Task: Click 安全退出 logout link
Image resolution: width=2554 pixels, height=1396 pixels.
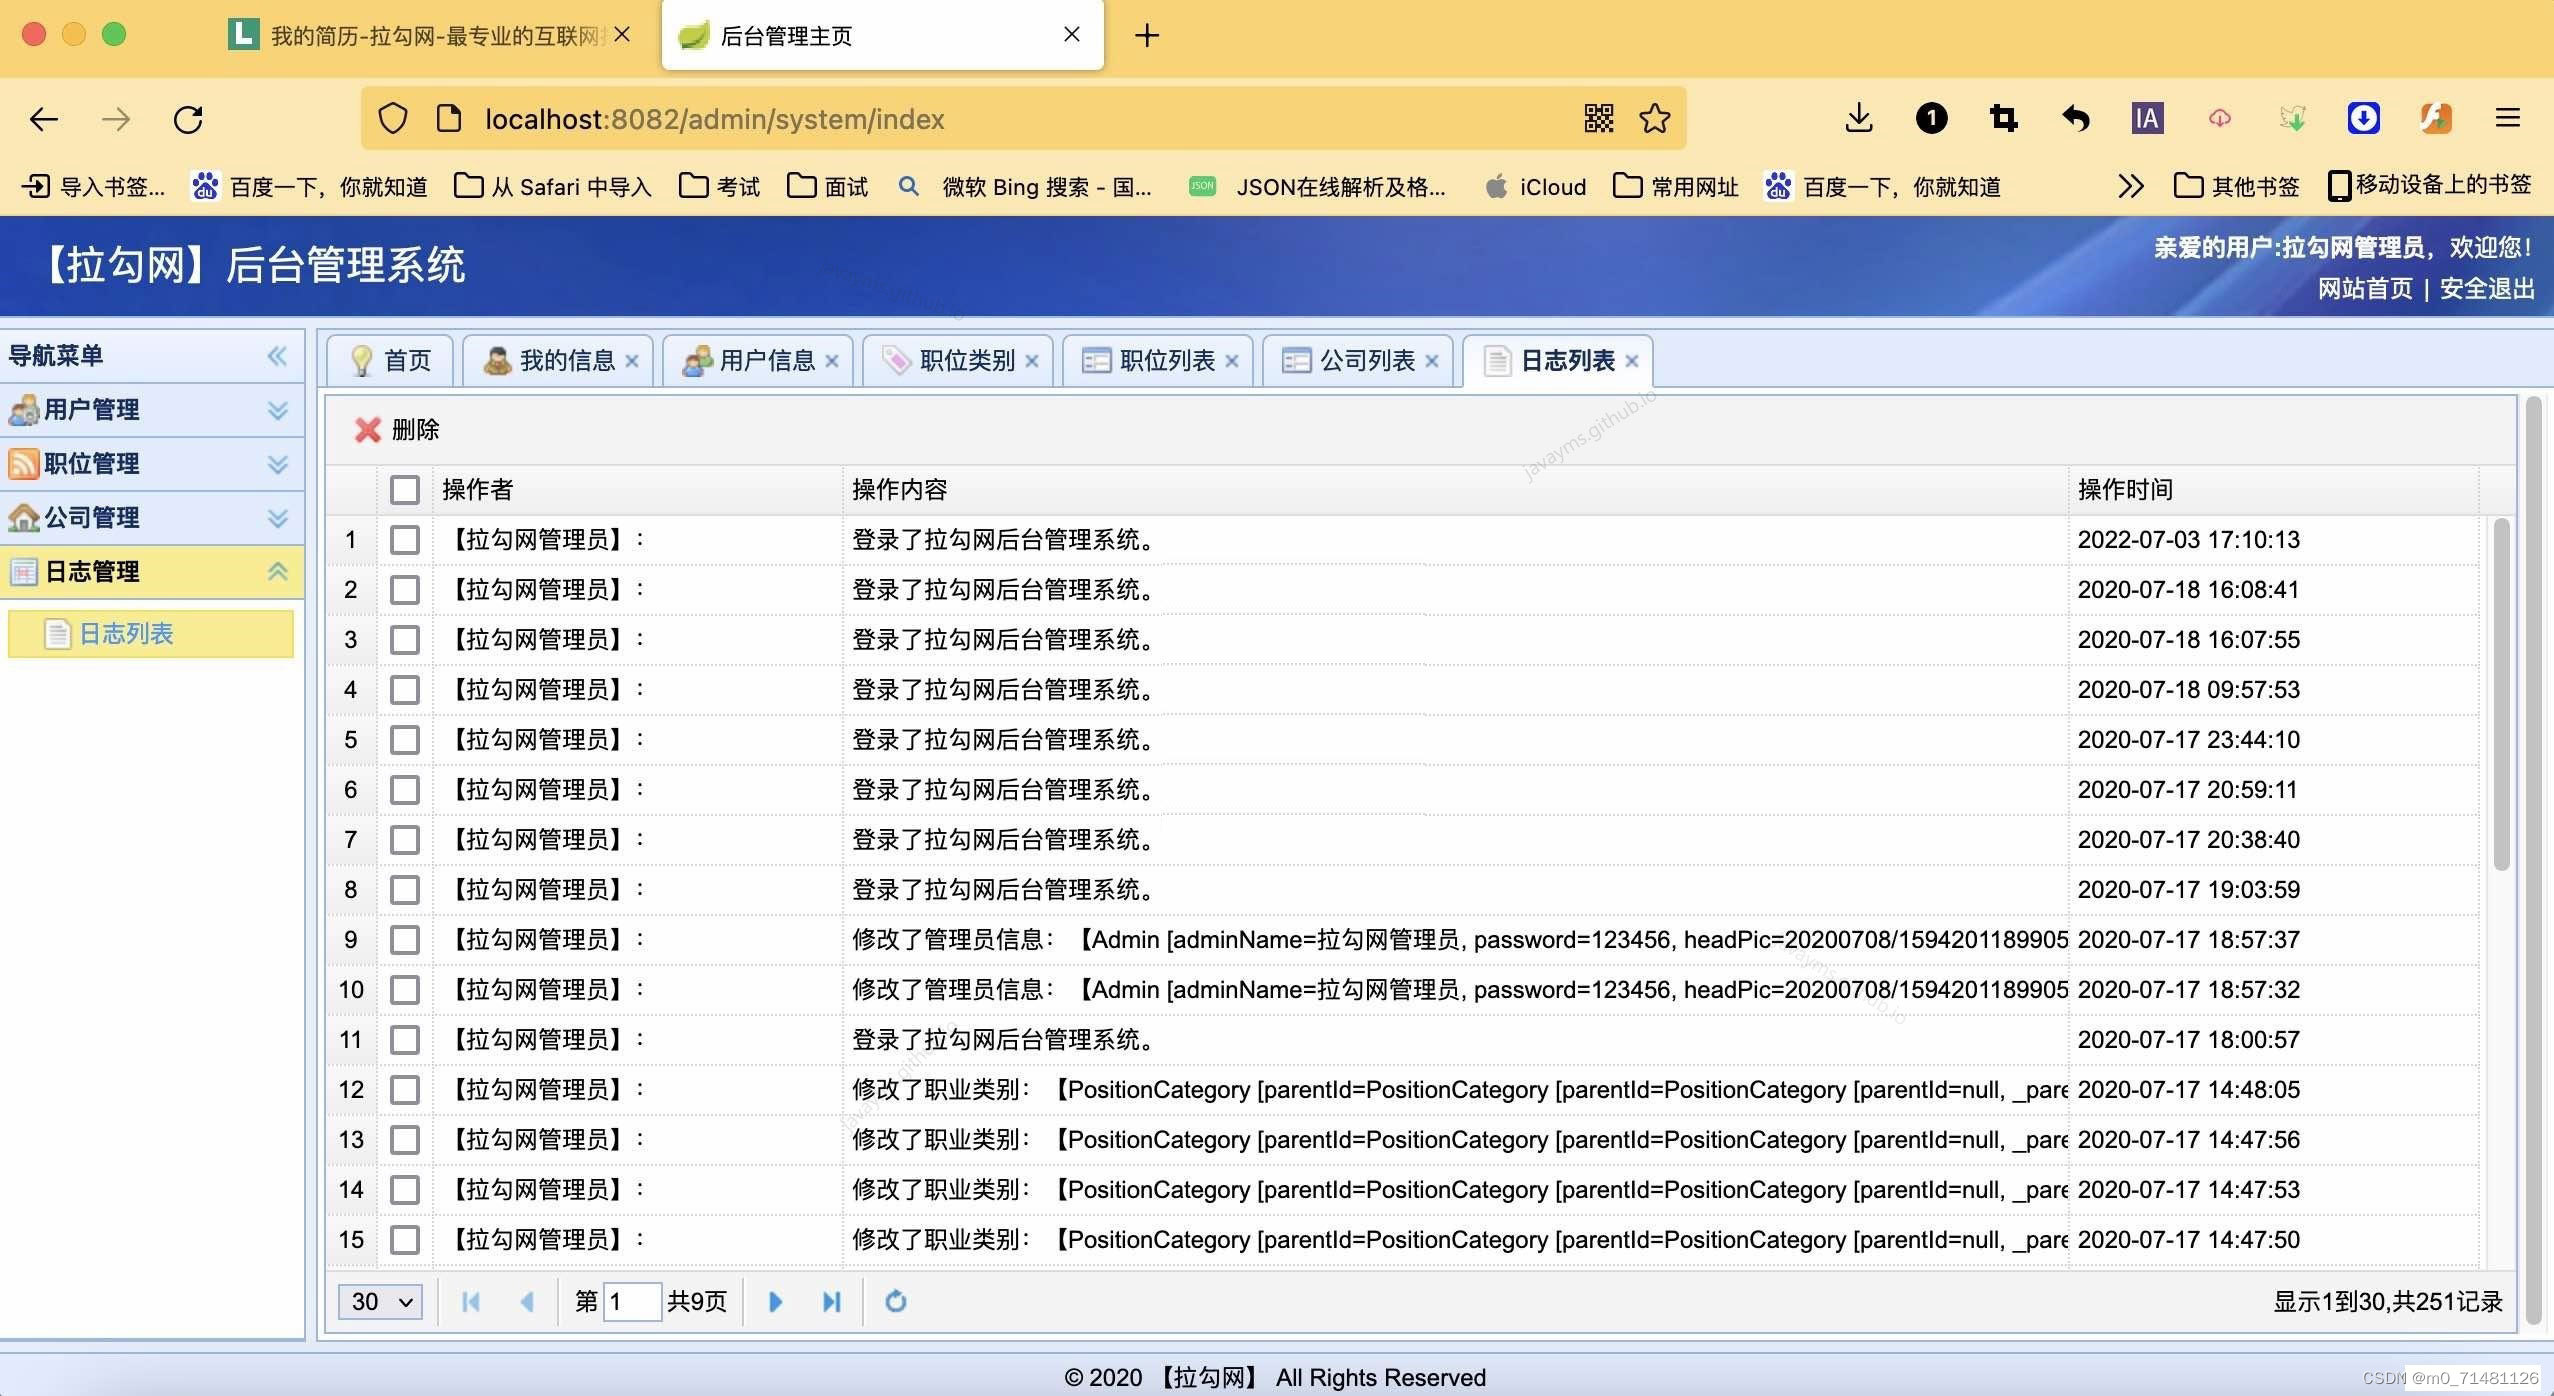Action: point(2486,289)
